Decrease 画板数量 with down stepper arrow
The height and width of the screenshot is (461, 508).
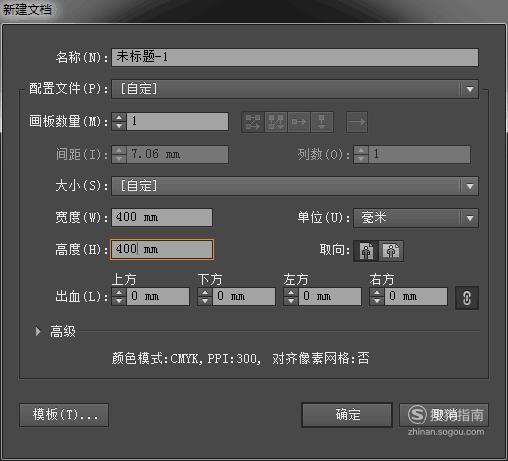tap(119, 126)
